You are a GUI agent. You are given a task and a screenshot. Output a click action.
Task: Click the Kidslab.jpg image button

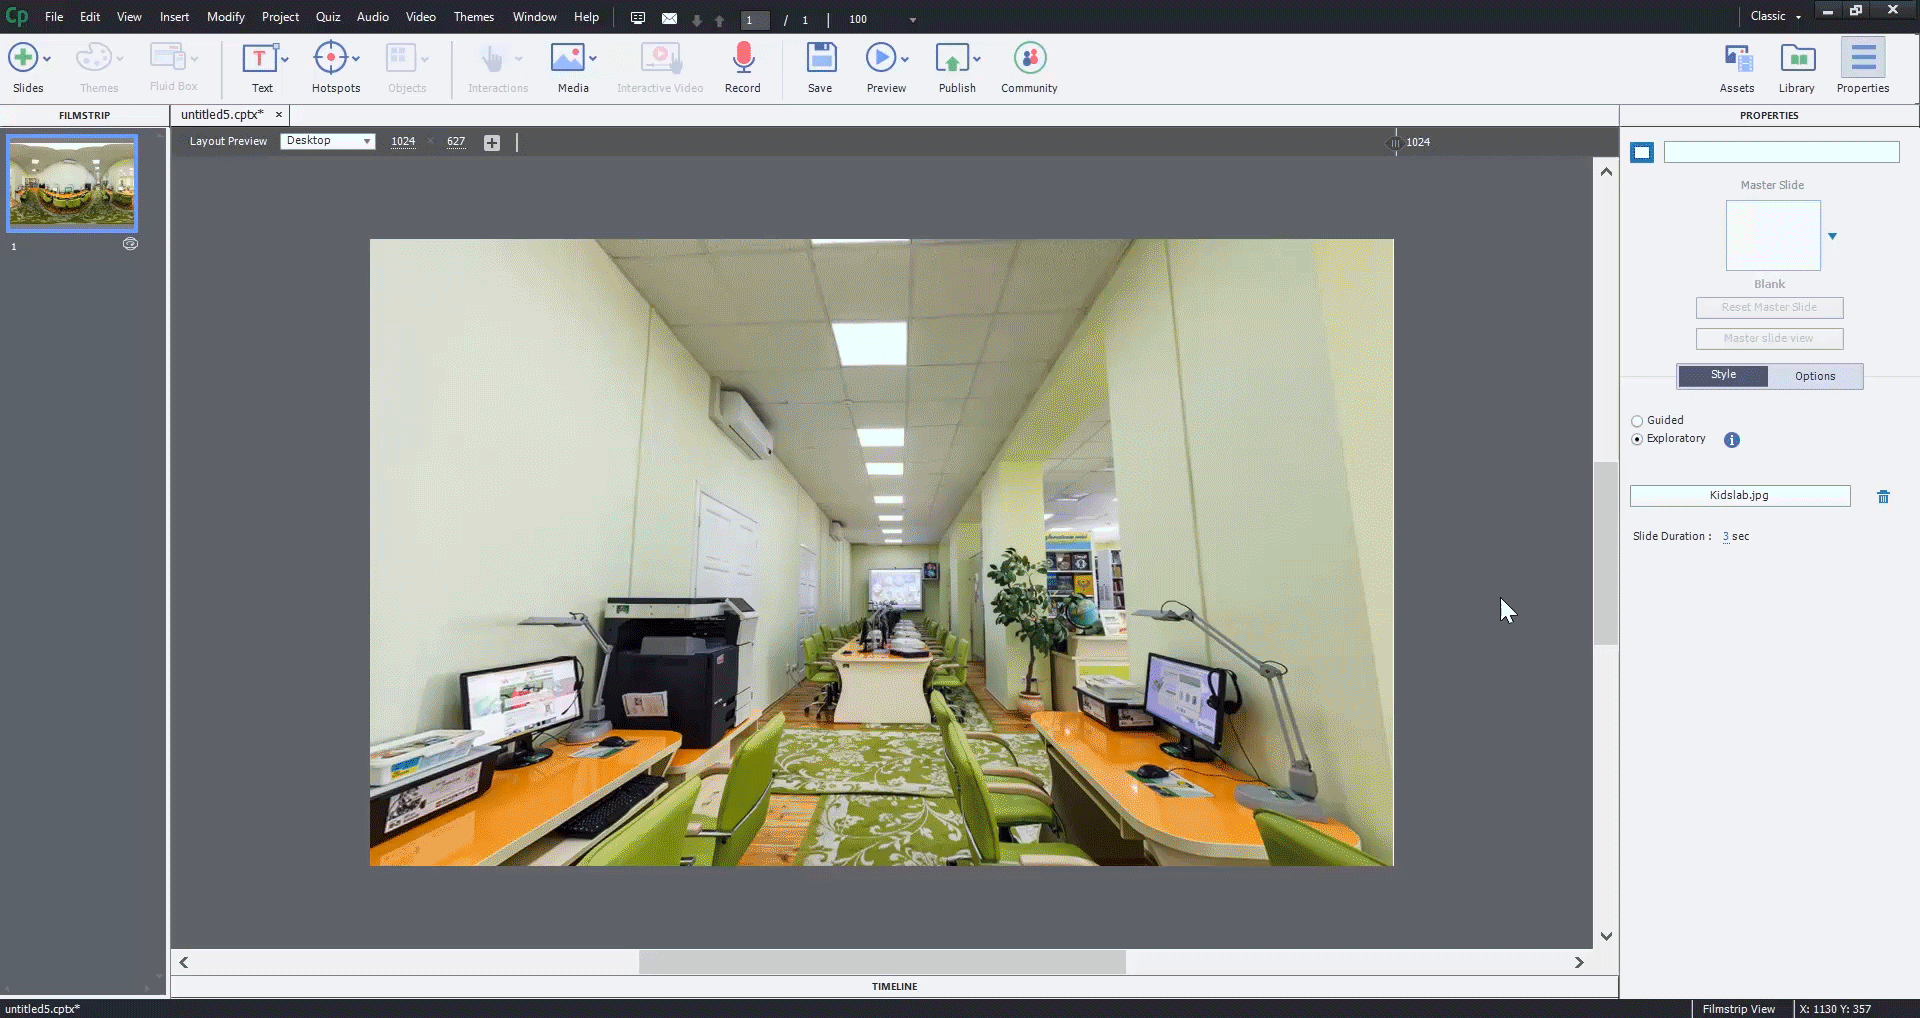point(1739,496)
